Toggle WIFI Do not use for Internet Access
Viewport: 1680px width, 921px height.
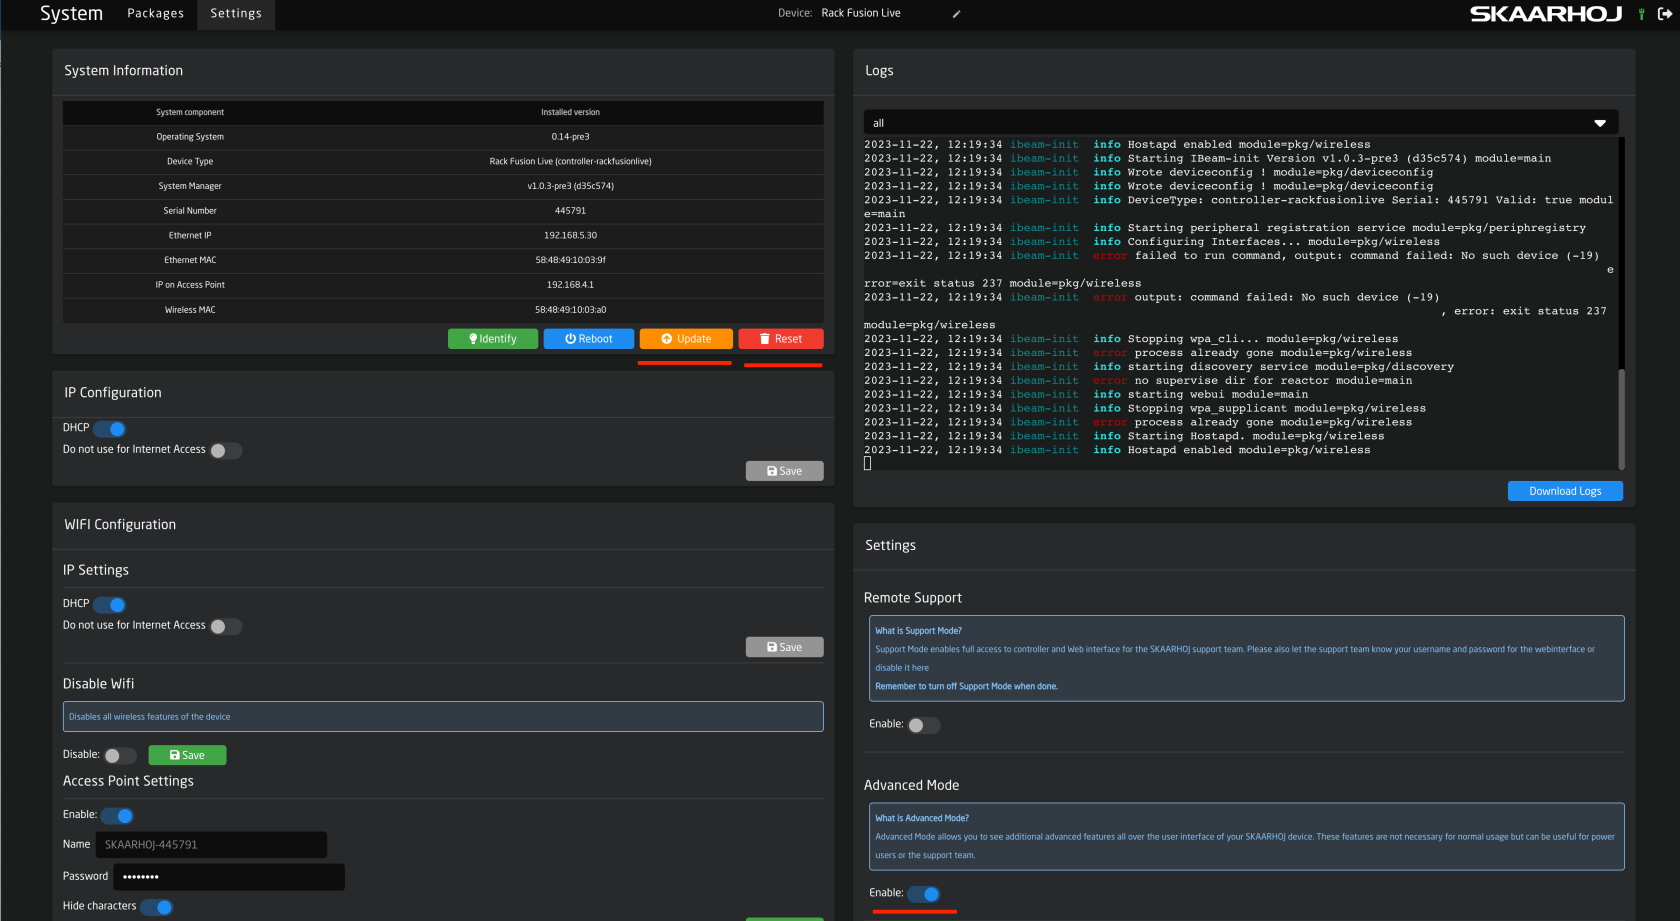tap(226, 627)
